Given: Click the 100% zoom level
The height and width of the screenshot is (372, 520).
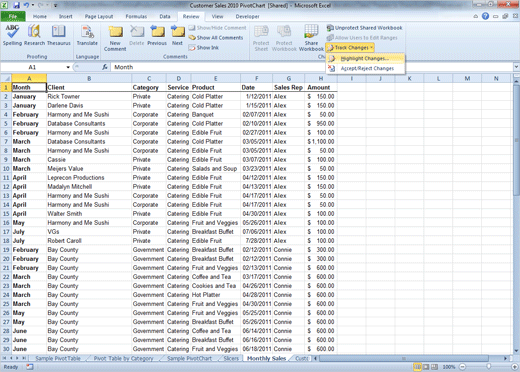Looking at the screenshot, I should (449, 367).
